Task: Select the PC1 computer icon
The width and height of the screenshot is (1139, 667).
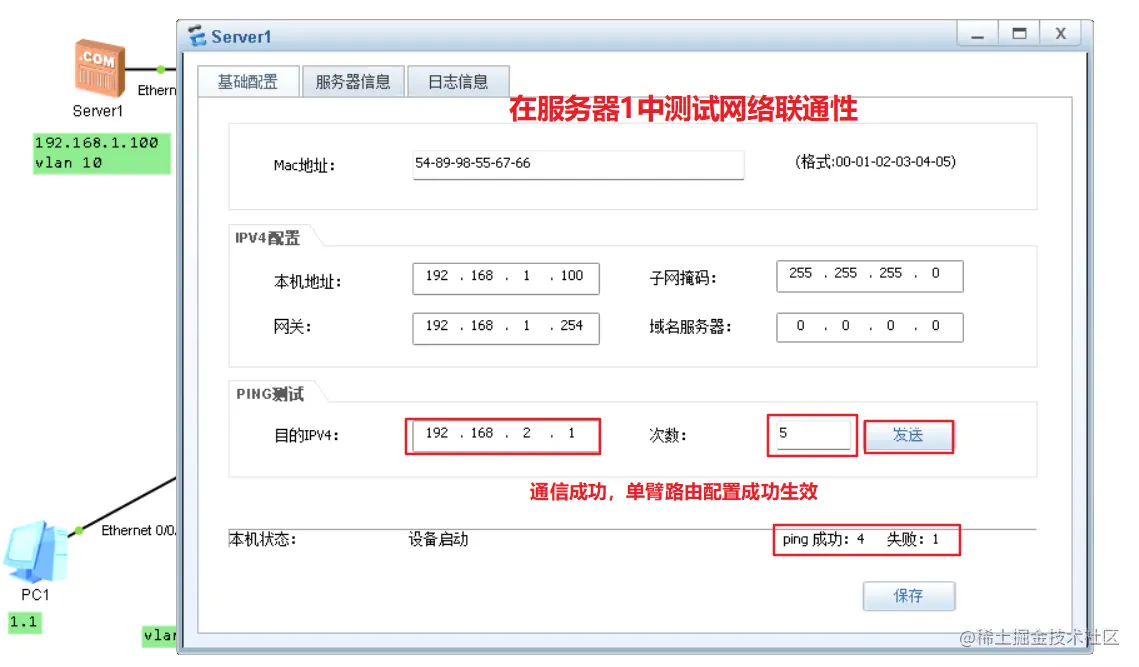Action: (38, 552)
